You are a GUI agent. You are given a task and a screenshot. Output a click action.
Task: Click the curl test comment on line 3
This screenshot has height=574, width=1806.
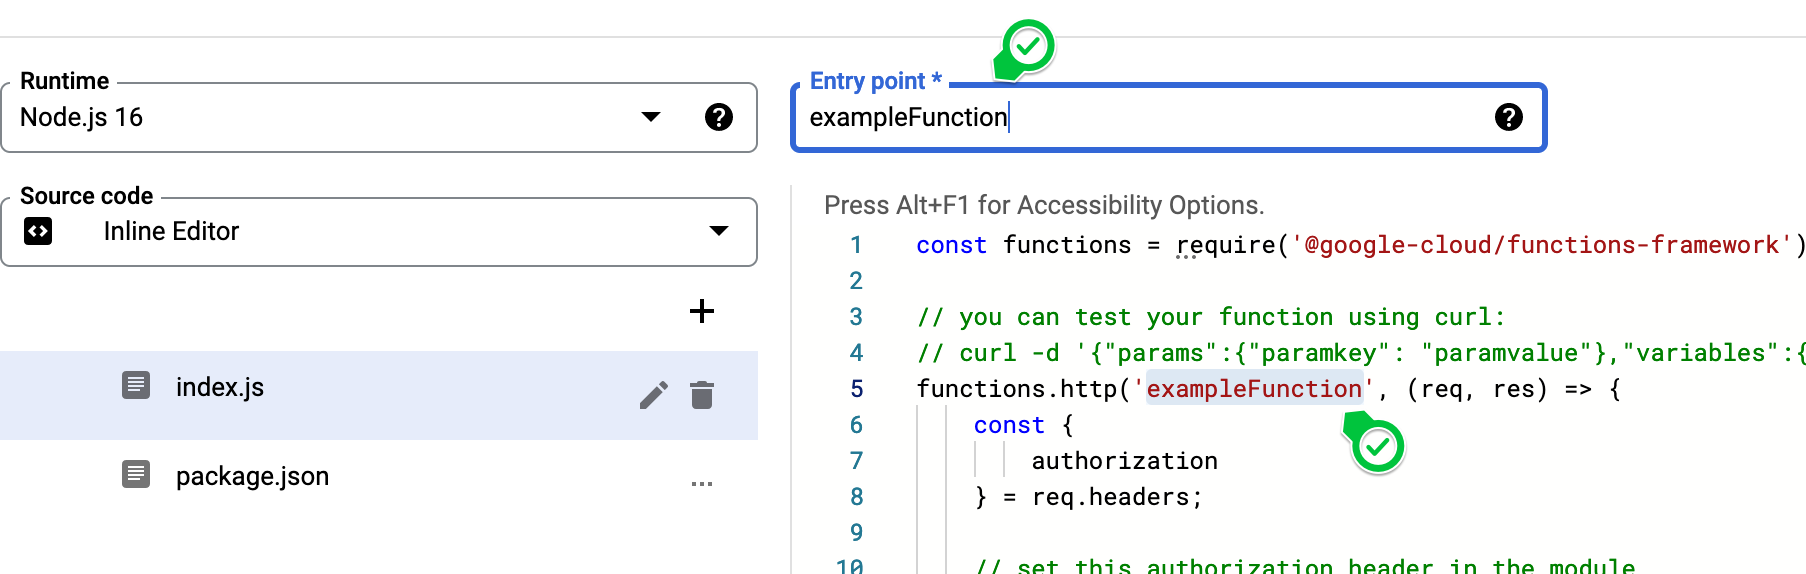tap(1210, 317)
